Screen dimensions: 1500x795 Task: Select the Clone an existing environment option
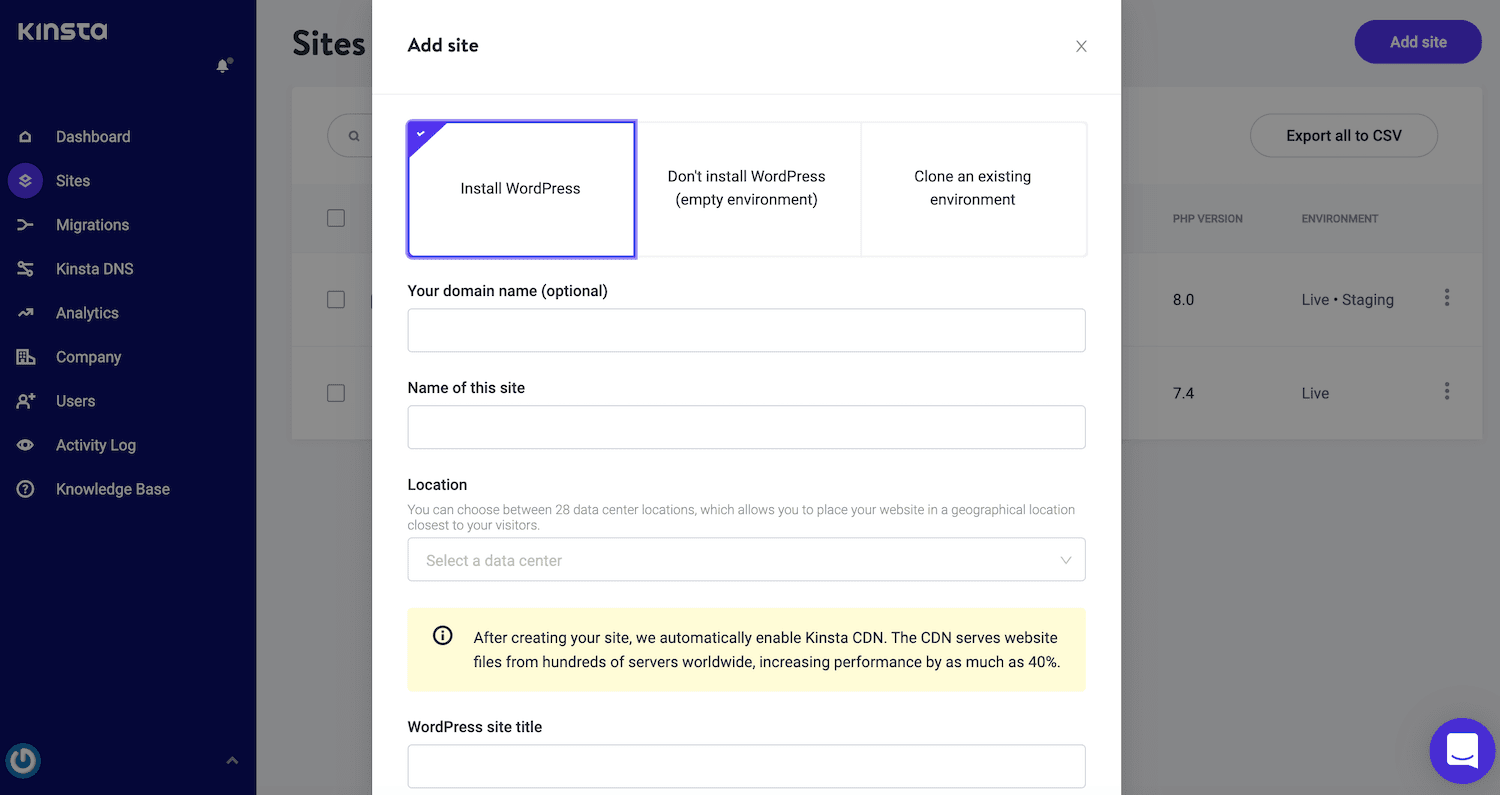coord(972,189)
